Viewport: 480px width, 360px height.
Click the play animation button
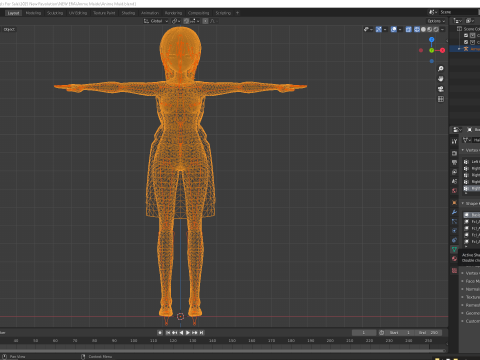click(188, 333)
